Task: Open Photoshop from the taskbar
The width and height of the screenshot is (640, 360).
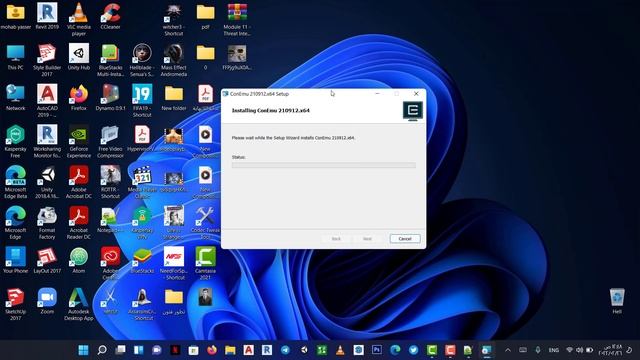Action: pos(377,350)
